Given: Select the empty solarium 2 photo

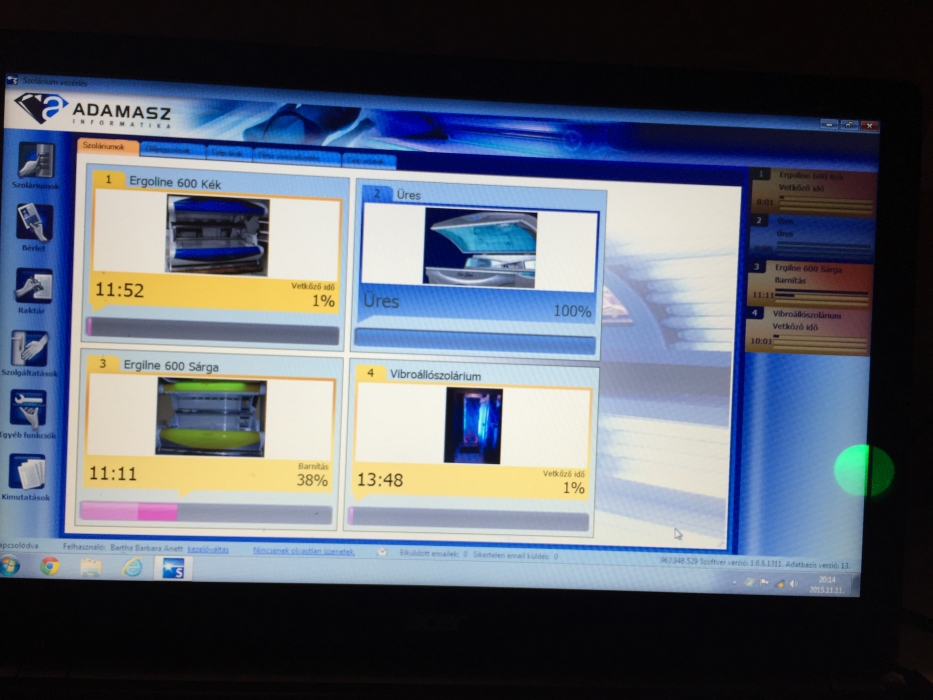Looking at the screenshot, I should pyautogui.click(x=480, y=247).
